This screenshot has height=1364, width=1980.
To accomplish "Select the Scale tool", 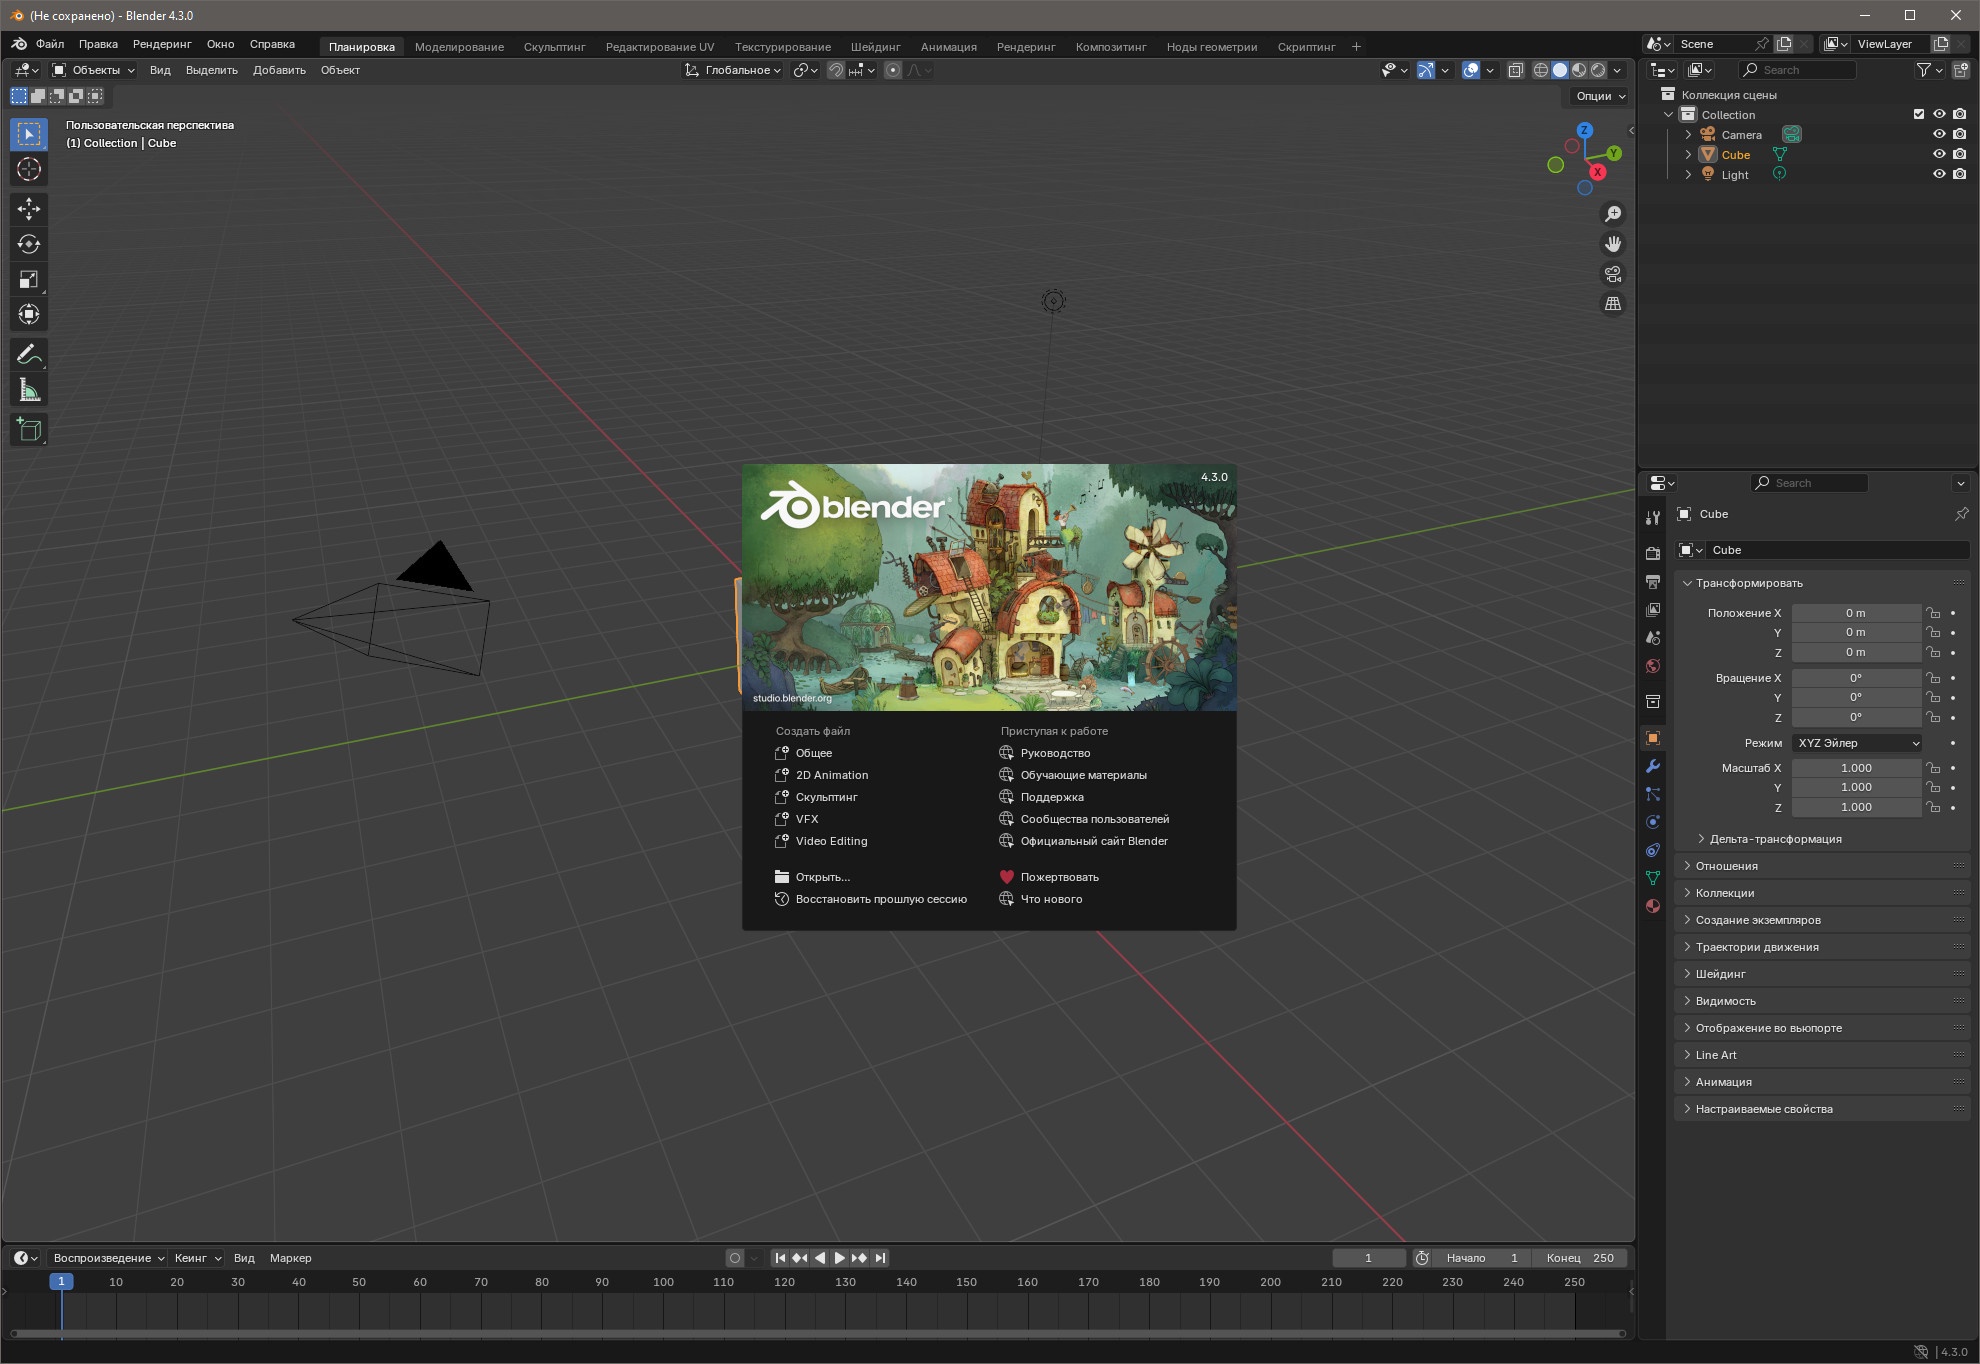I will pos(29,280).
